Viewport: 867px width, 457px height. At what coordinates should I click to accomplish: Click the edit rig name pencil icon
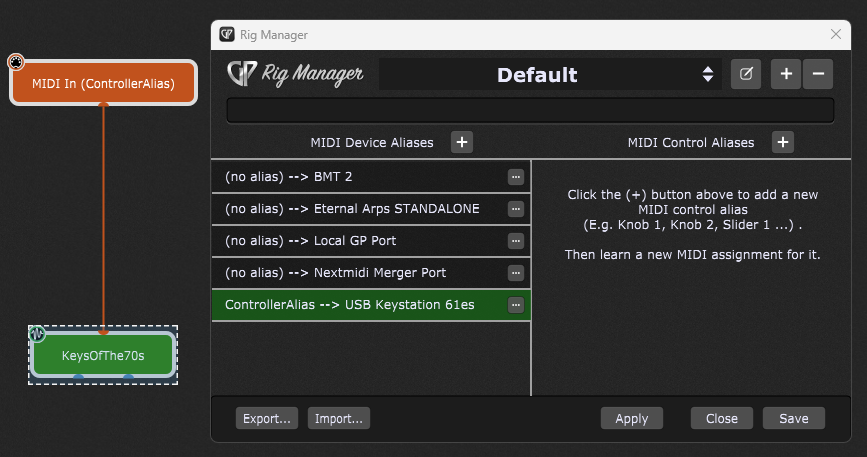(746, 74)
